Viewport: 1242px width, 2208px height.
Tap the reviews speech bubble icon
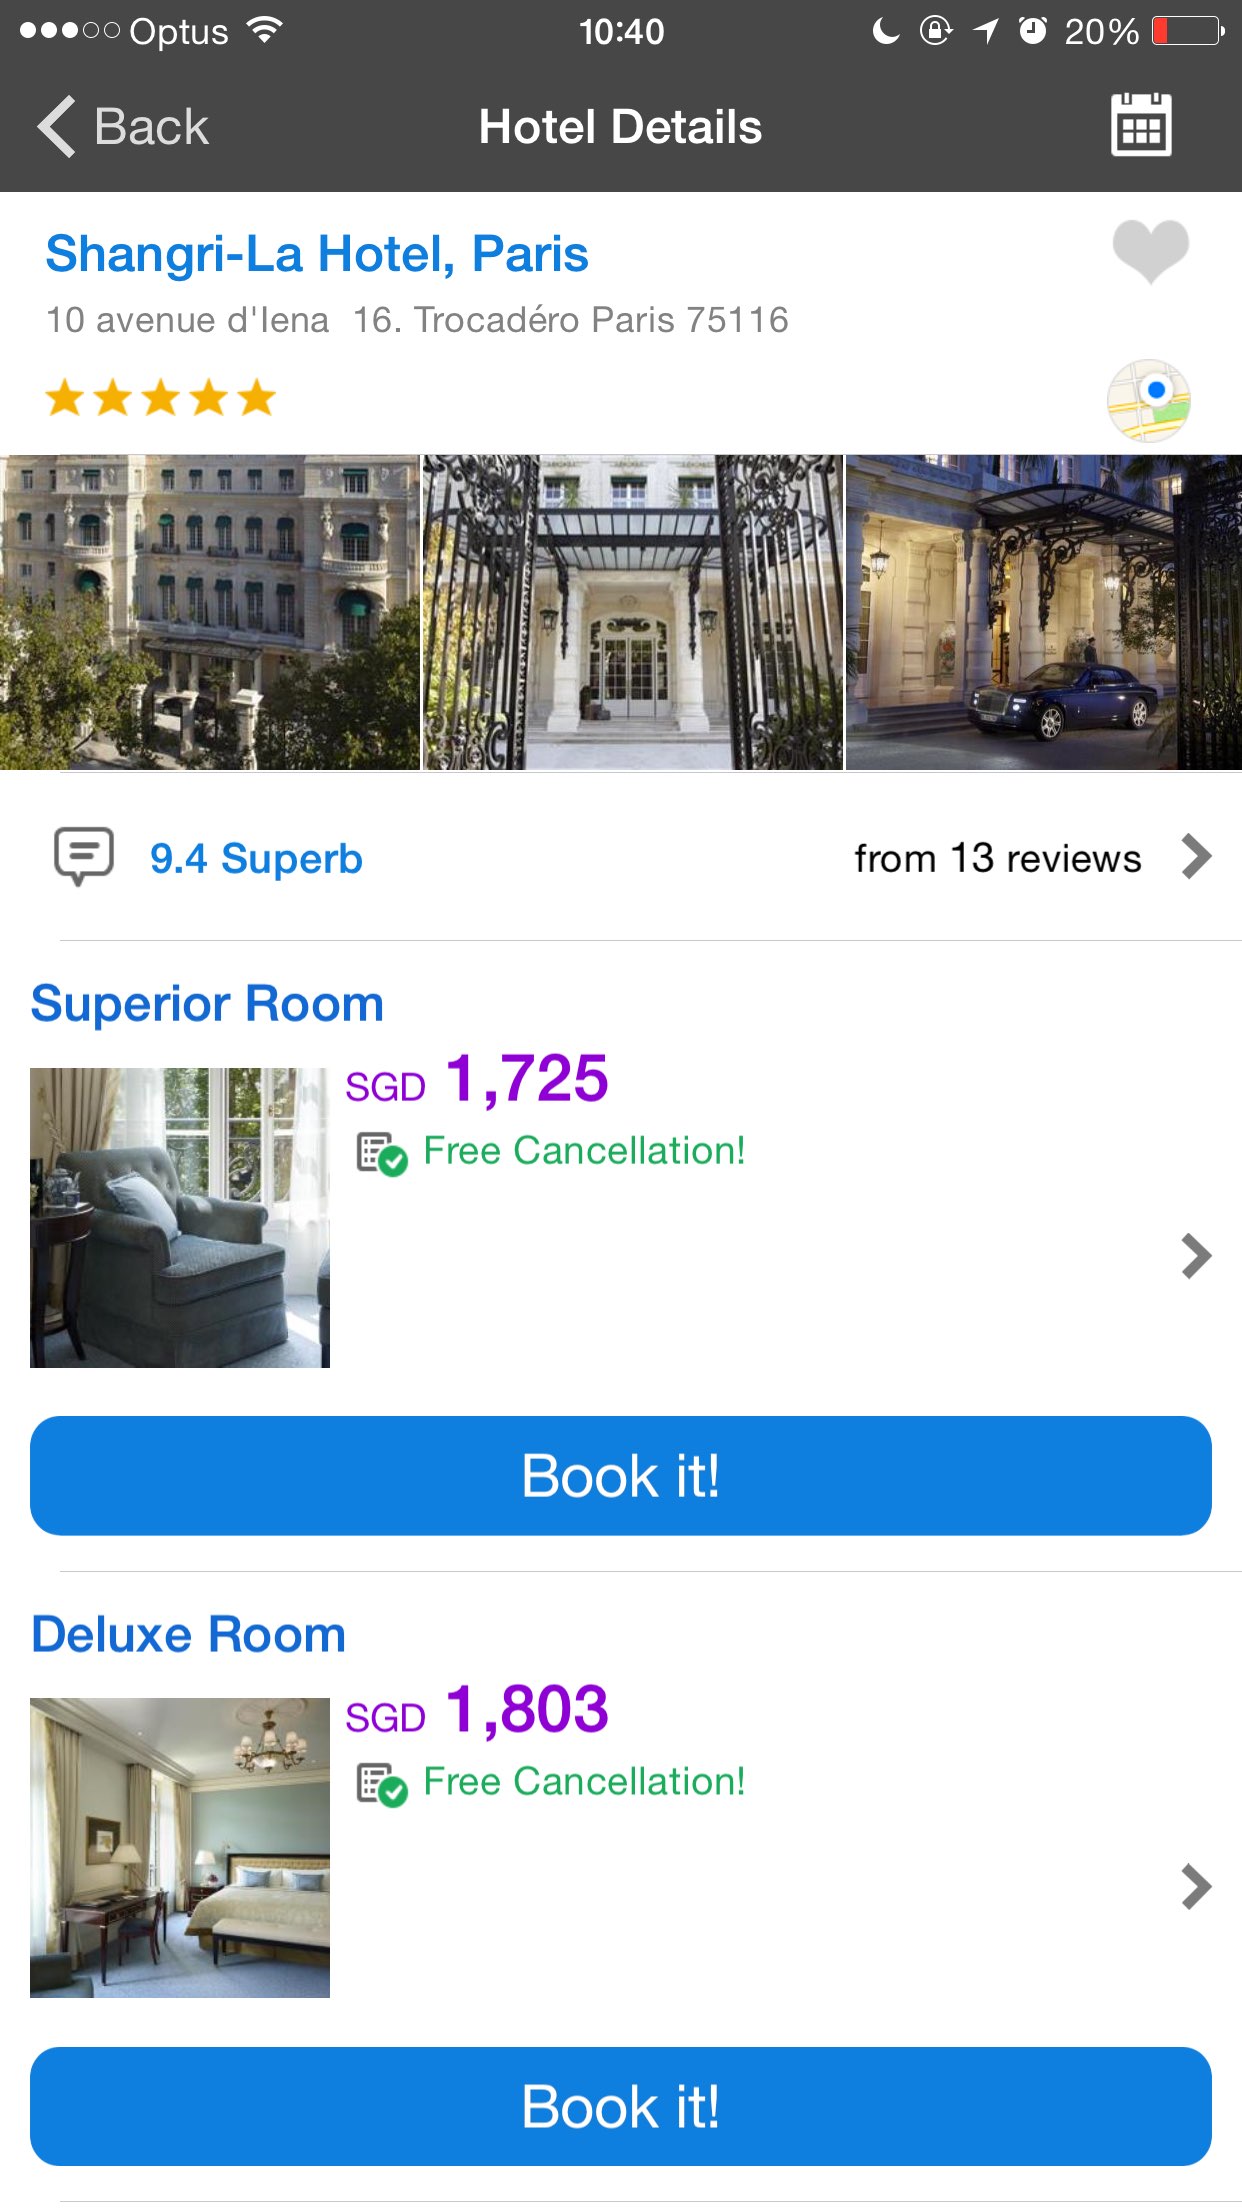point(83,856)
